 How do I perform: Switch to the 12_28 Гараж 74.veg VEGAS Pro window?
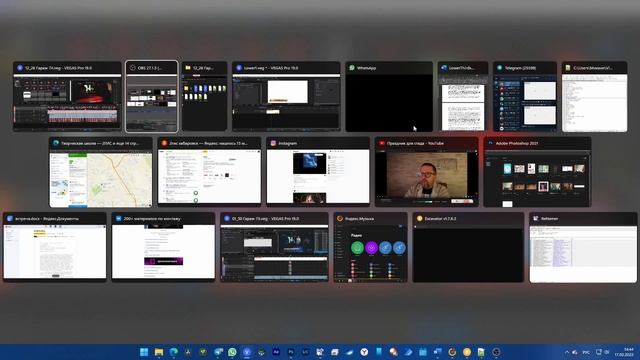[x=67, y=96]
